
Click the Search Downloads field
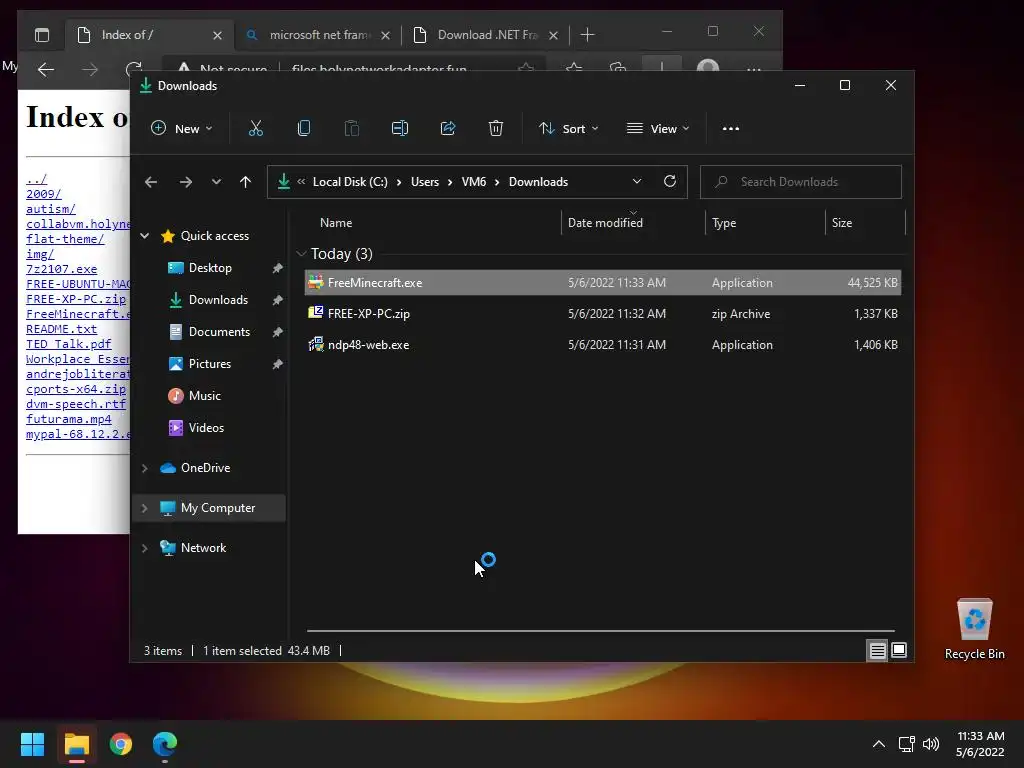(x=801, y=182)
